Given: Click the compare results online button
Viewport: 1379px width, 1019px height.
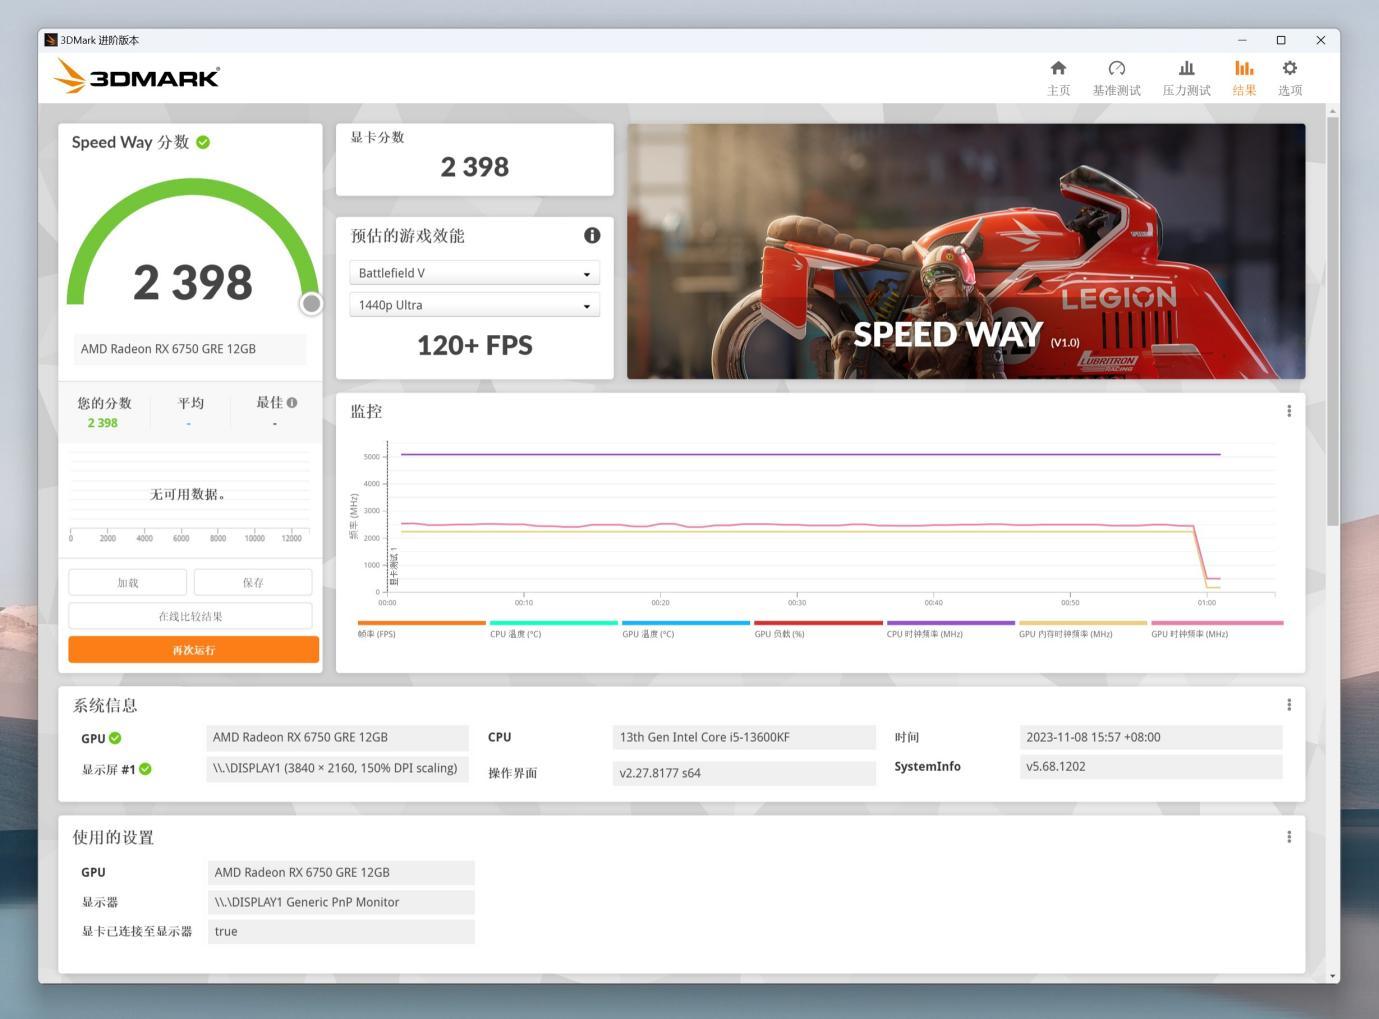Looking at the screenshot, I should coord(190,616).
